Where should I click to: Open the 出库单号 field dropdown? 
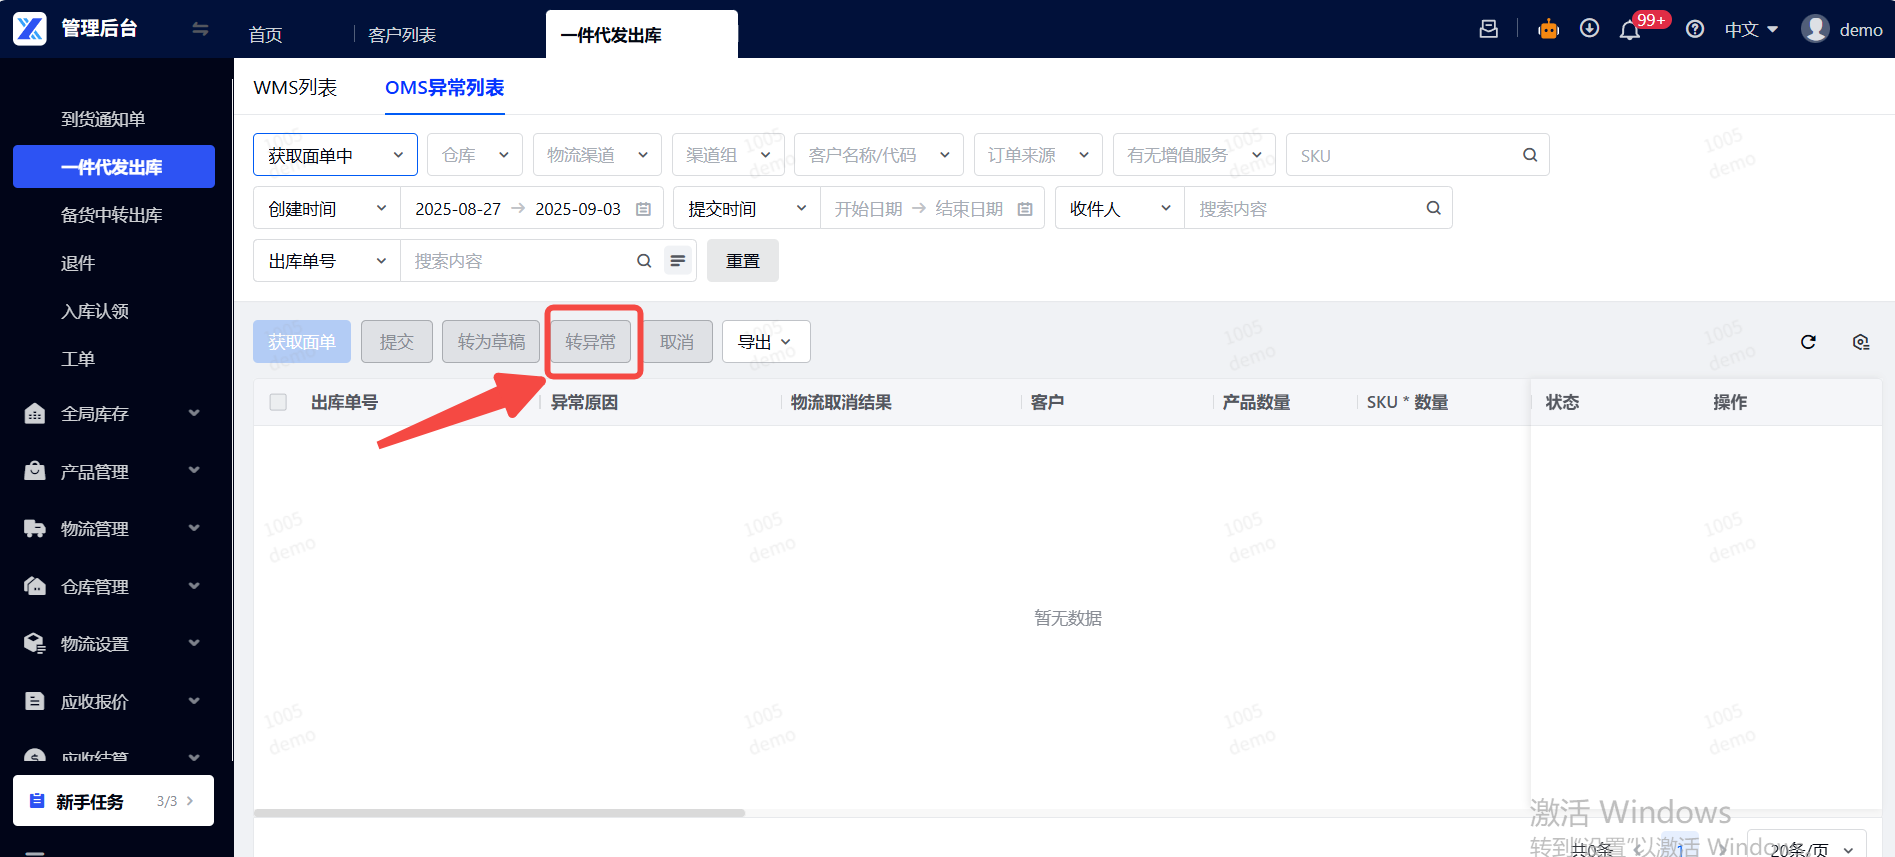pos(327,261)
